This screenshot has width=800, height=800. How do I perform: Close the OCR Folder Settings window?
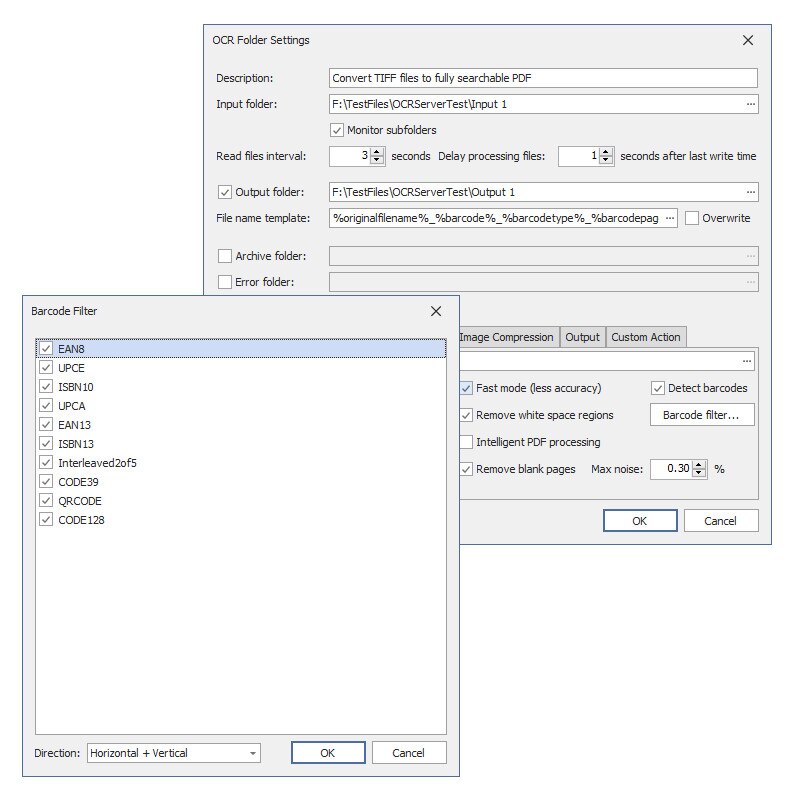pos(748,40)
